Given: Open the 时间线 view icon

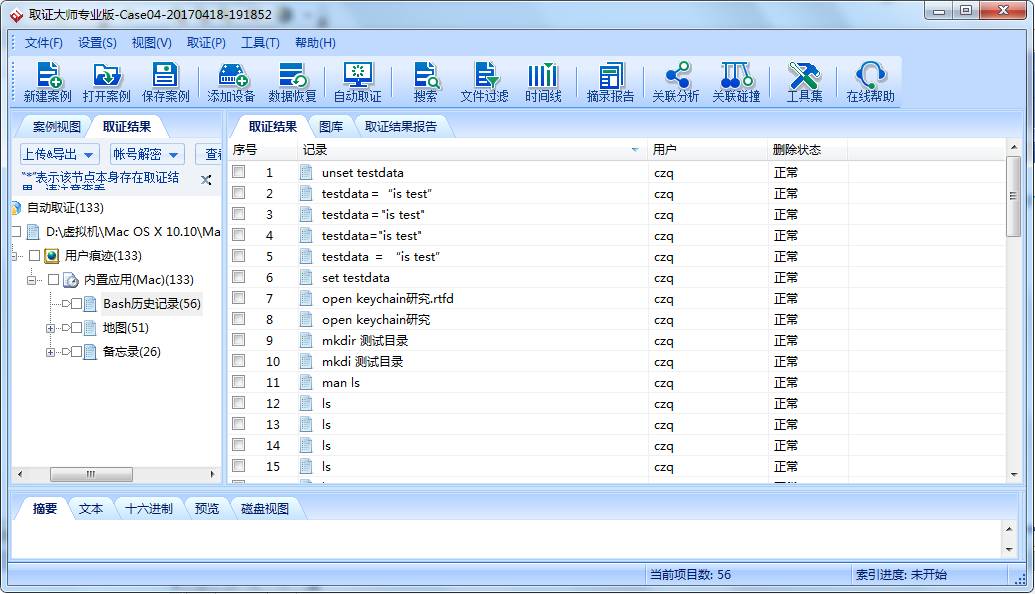Looking at the screenshot, I should point(543,76).
